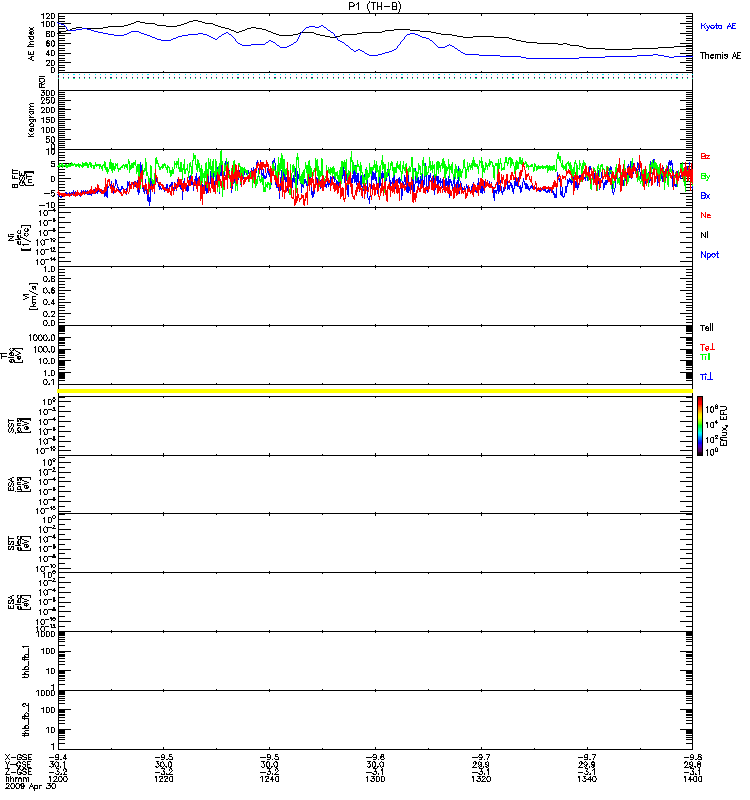Click the thb_fb_2 panel label
Image resolution: width=750 pixels, height=800 pixels.
point(27,720)
